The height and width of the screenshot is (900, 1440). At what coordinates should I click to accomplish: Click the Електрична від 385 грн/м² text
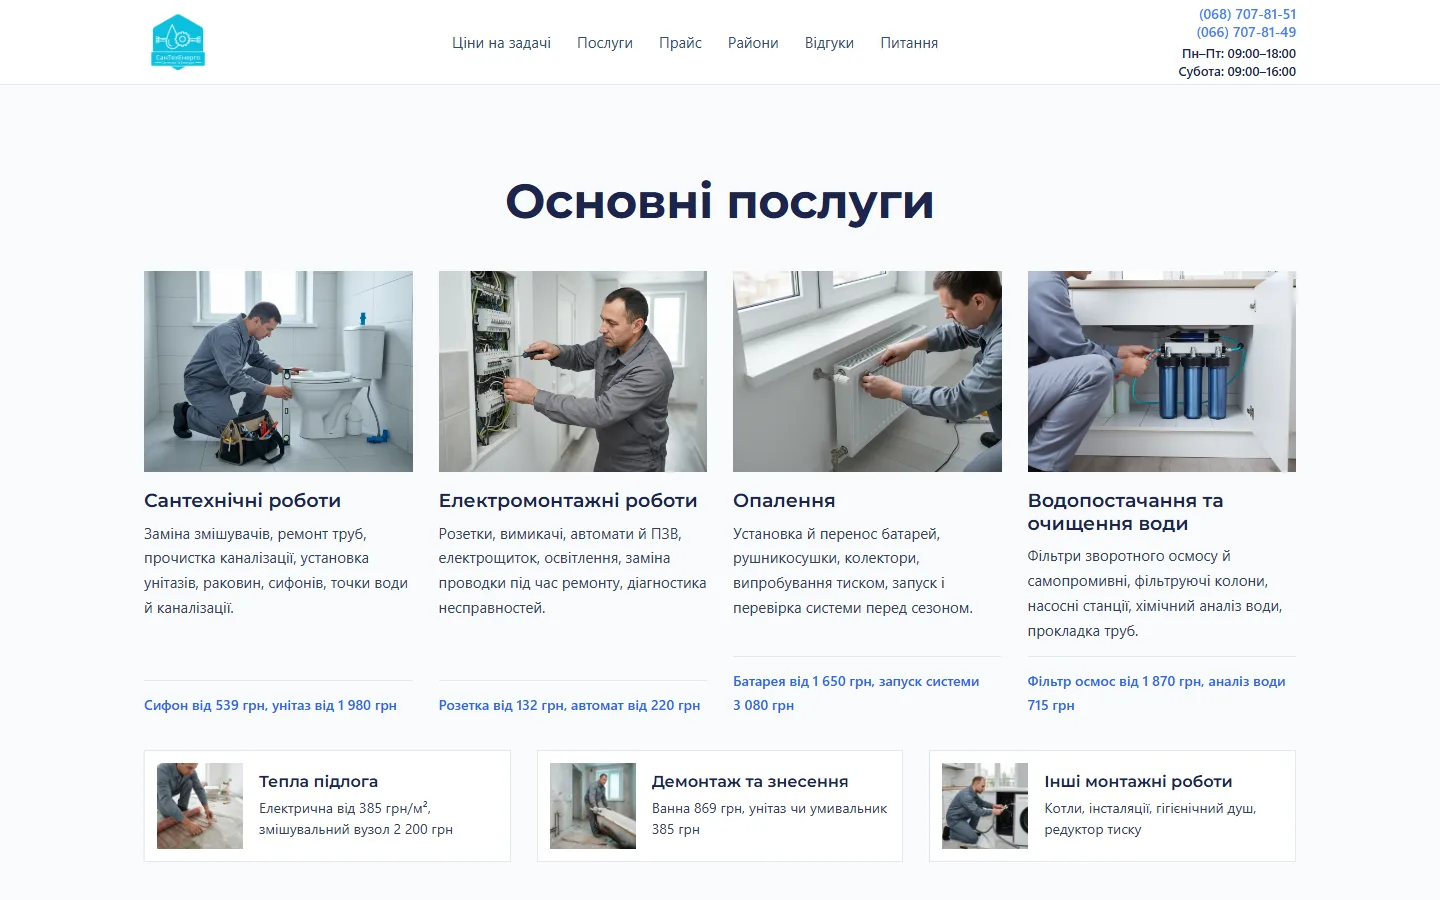pos(356,819)
